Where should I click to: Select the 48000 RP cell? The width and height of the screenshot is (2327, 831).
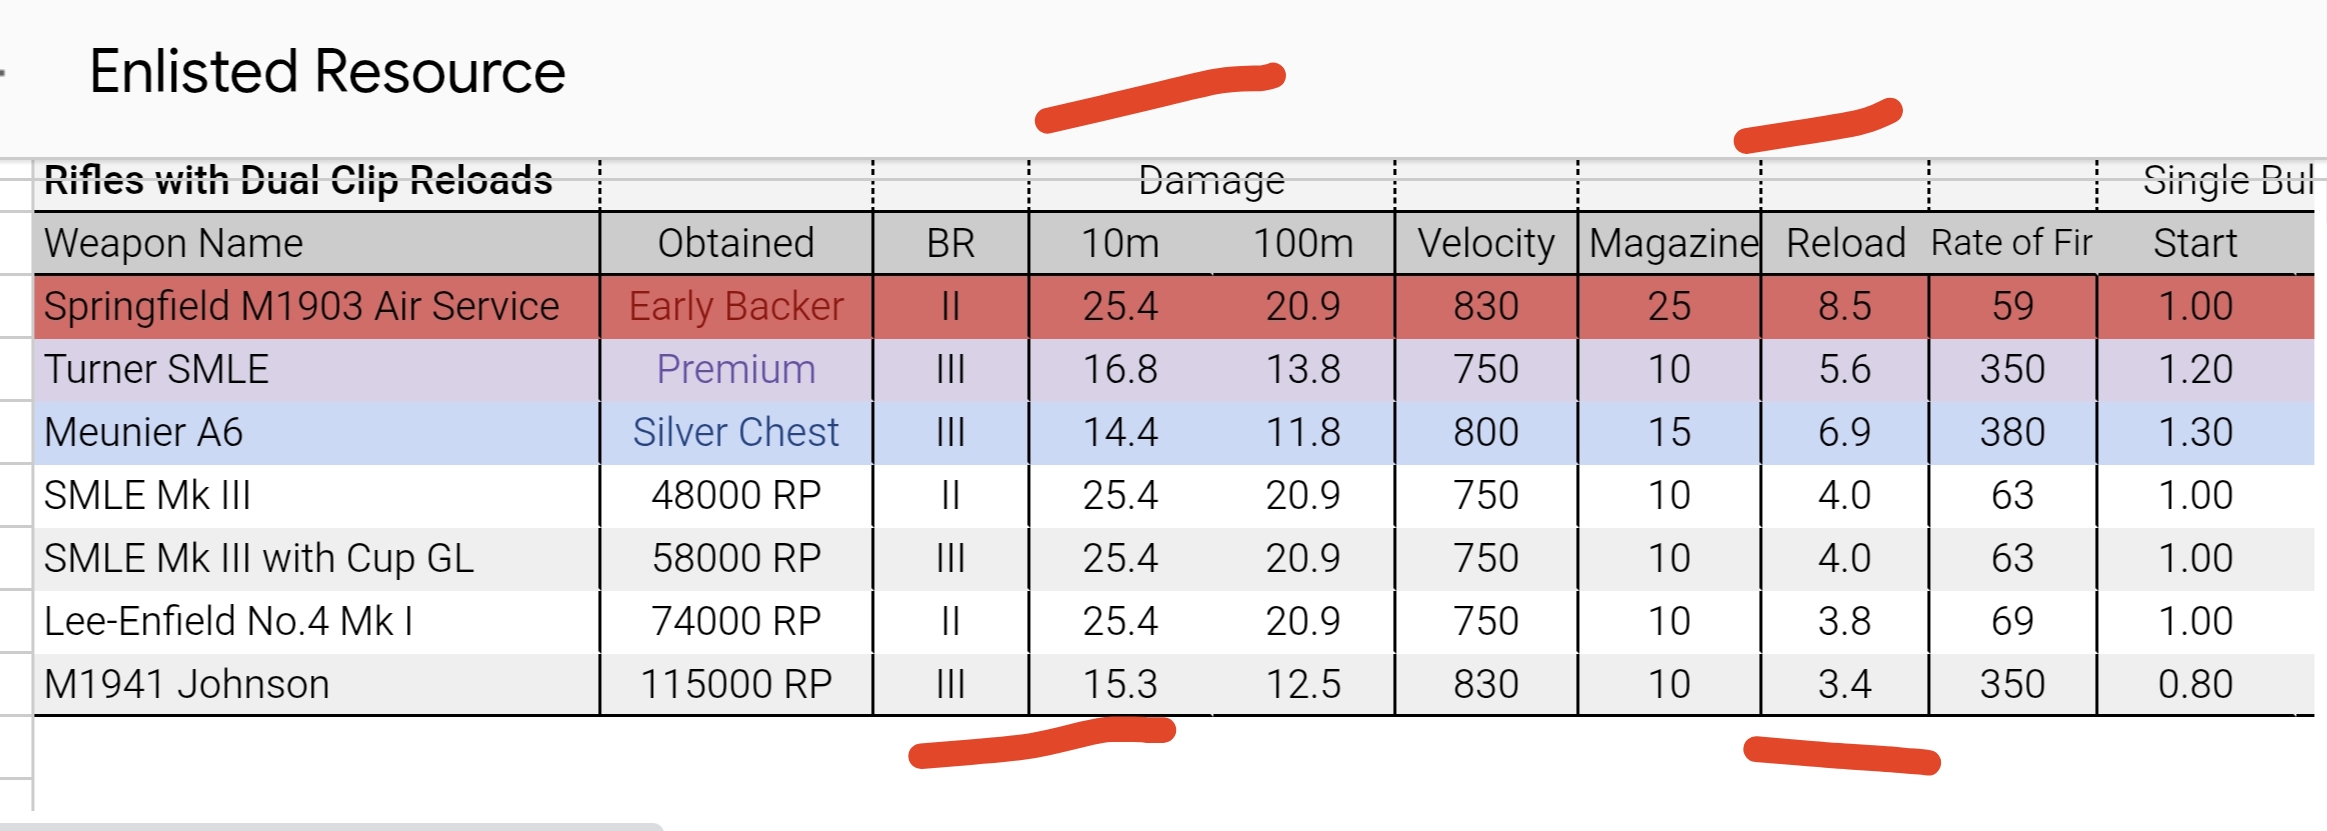(x=736, y=495)
